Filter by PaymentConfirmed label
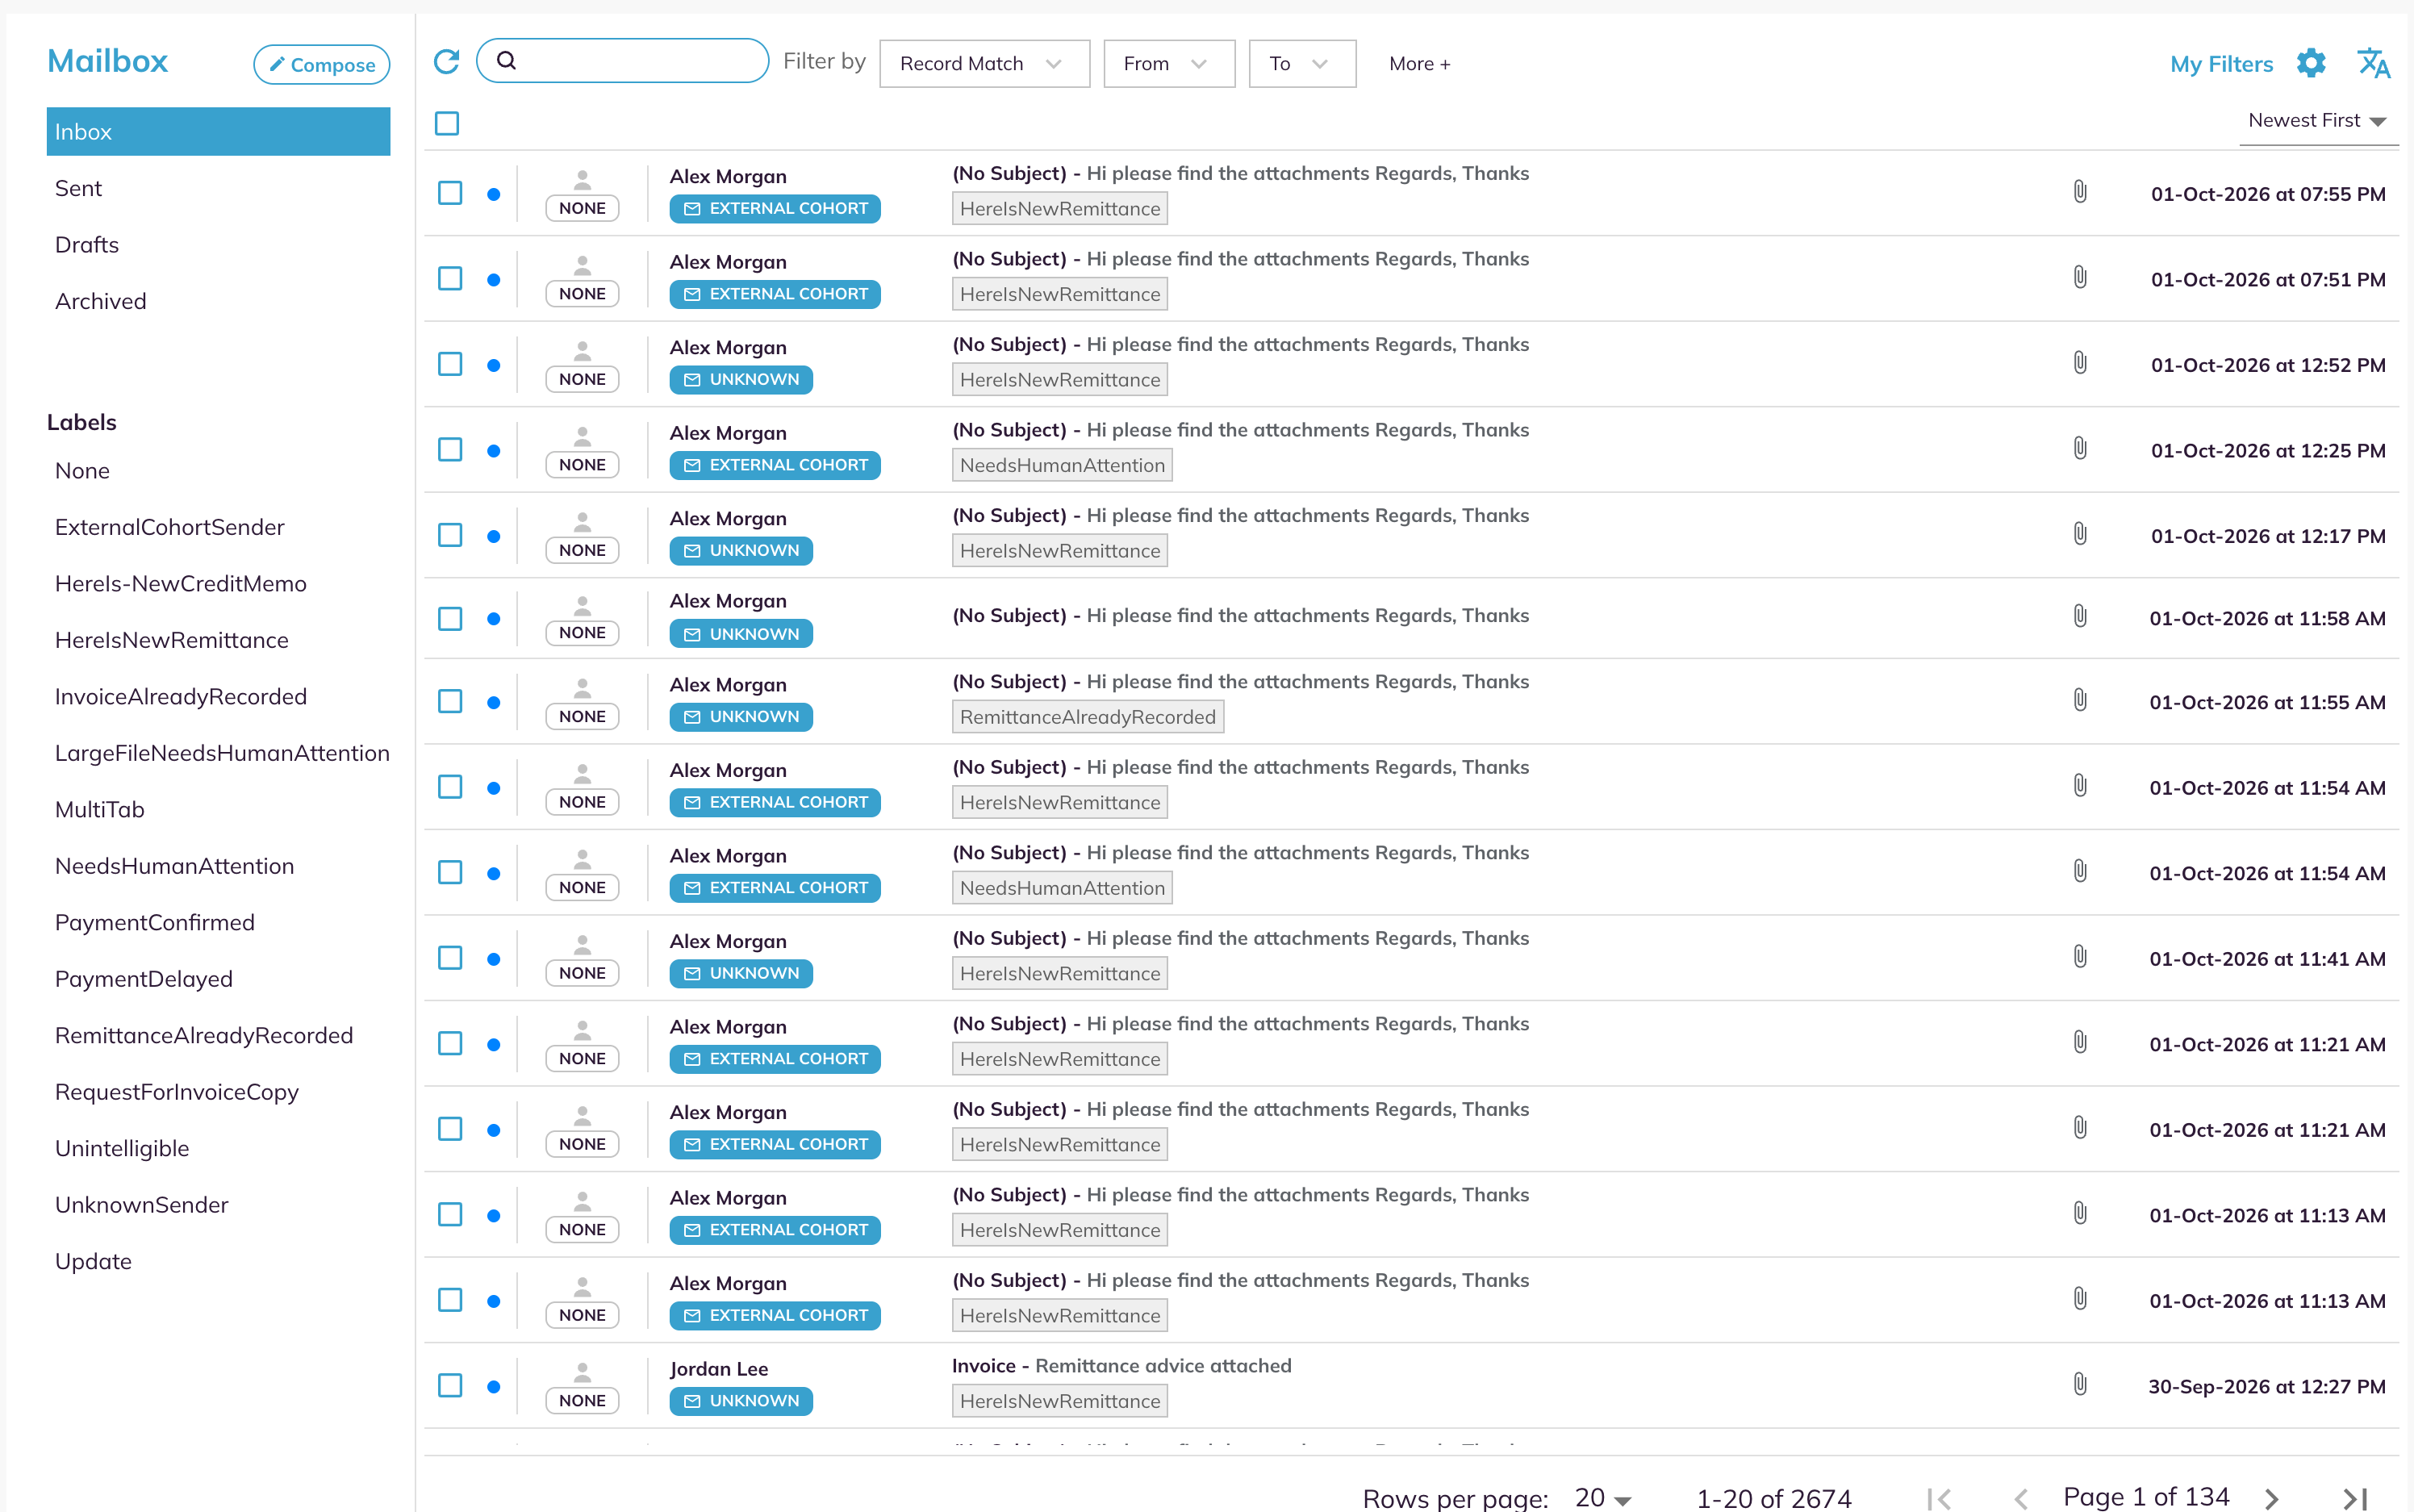This screenshot has width=2414, height=1512. coord(154,922)
